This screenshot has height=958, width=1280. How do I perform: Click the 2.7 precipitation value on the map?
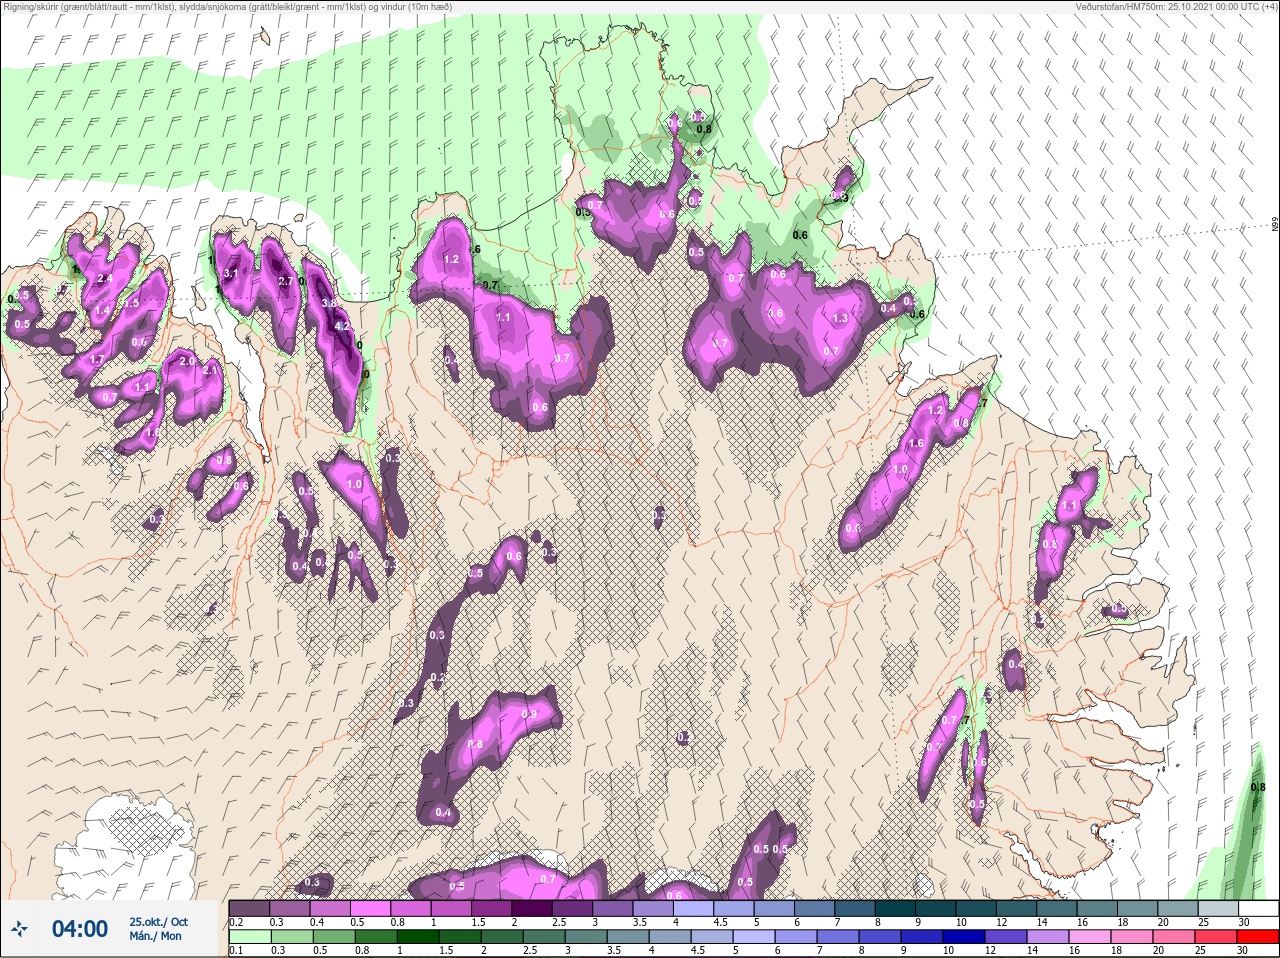point(286,281)
